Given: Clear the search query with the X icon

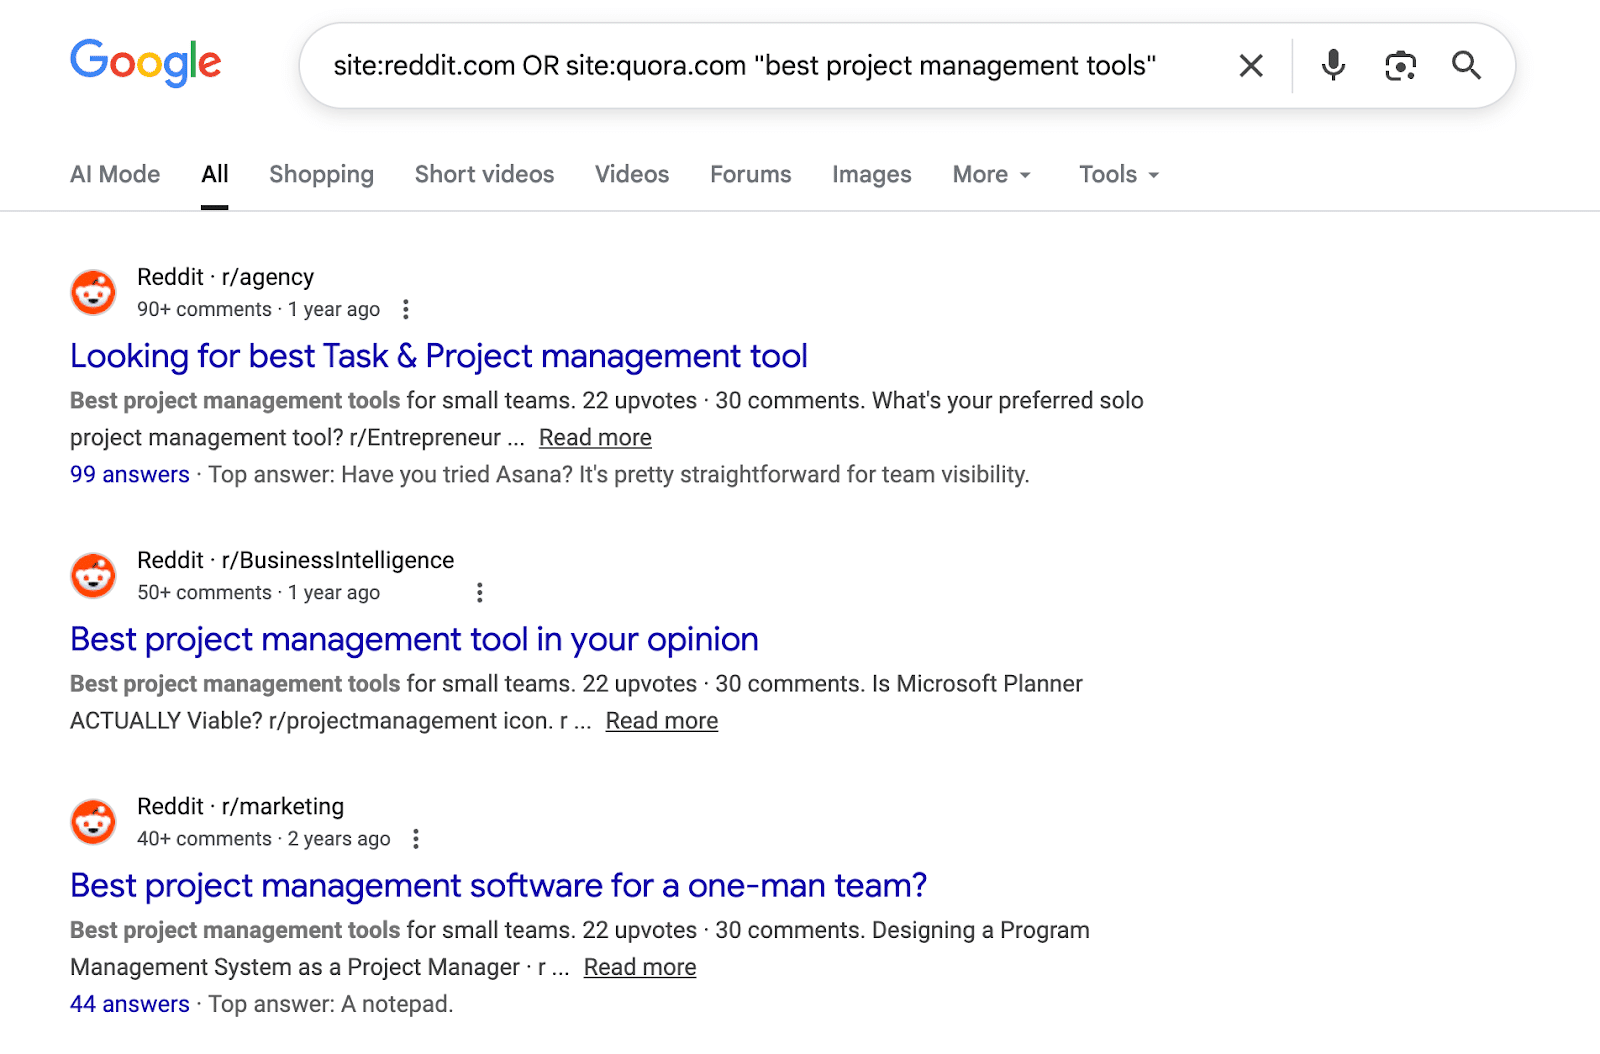Looking at the screenshot, I should pyautogui.click(x=1249, y=65).
